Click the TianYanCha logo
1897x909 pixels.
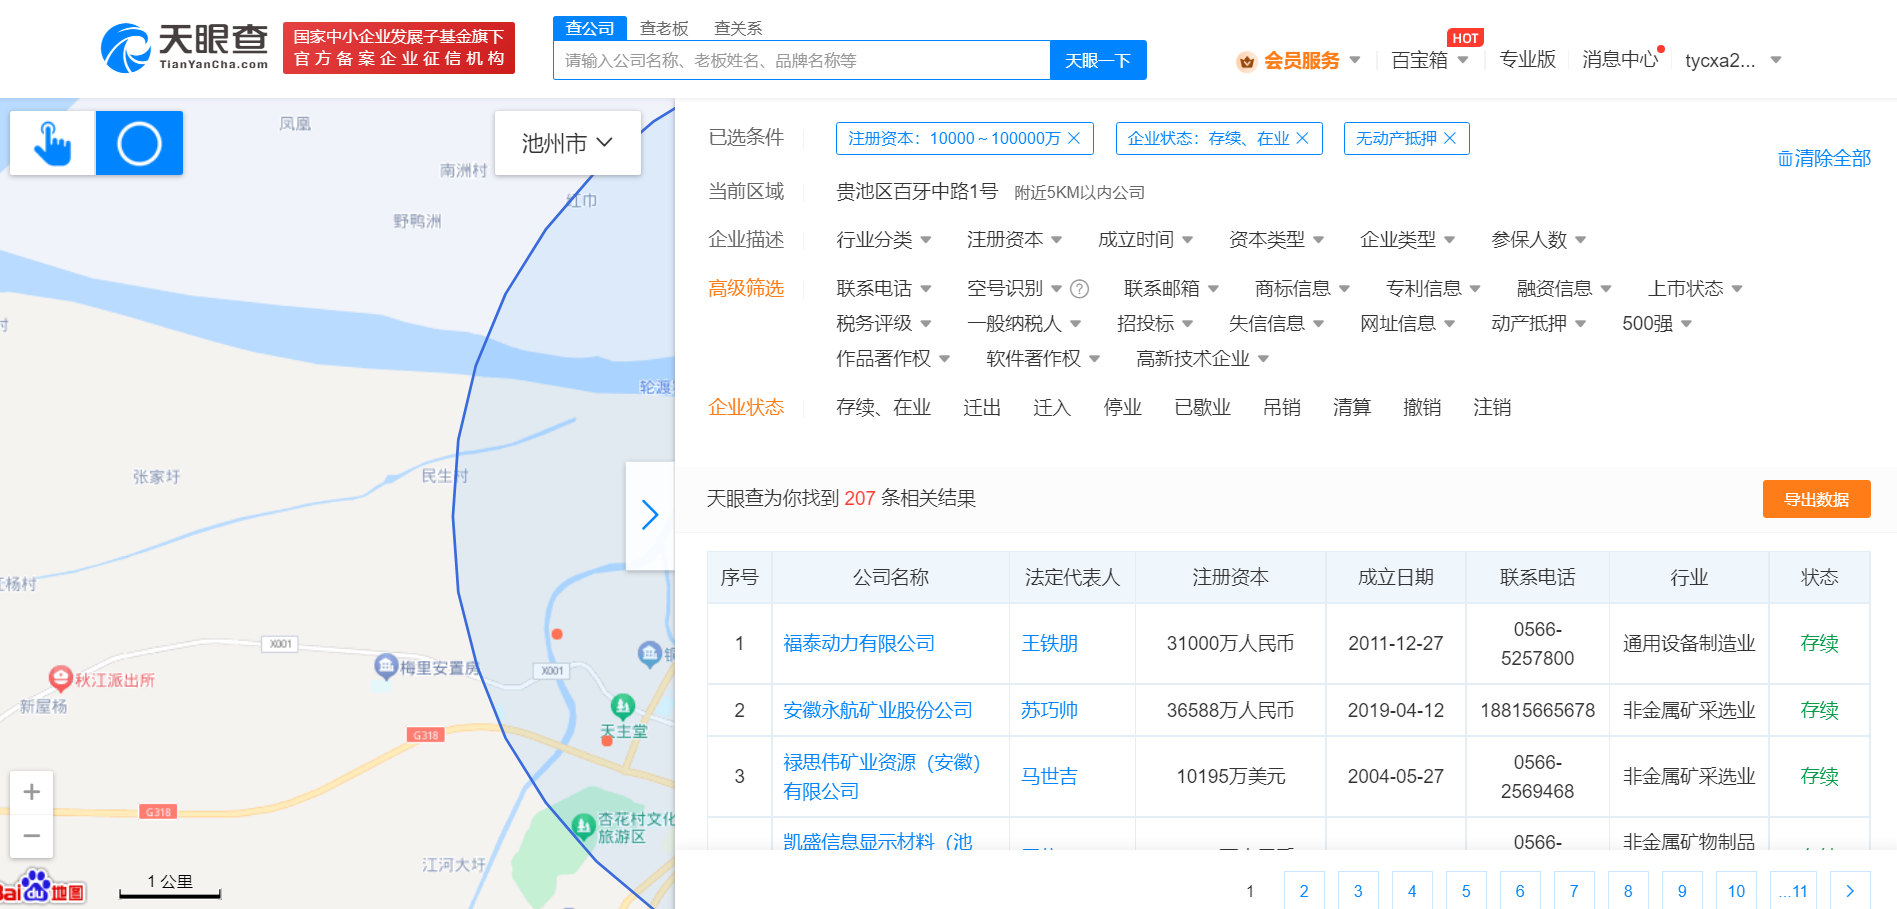(x=185, y=47)
